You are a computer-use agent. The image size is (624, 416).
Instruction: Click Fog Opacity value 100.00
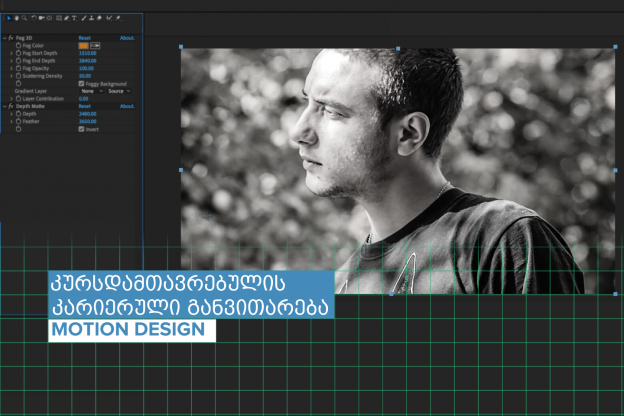pyautogui.click(x=86, y=68)
